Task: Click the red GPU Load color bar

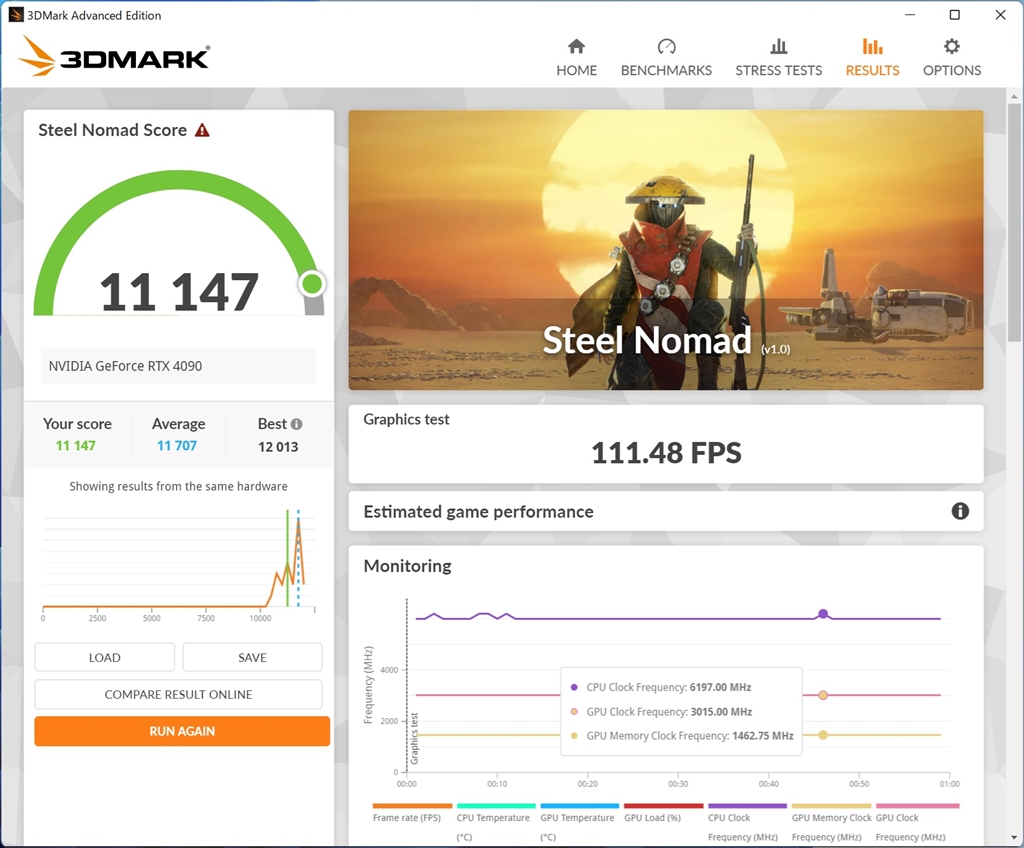Action: click(x=664, y=806)
